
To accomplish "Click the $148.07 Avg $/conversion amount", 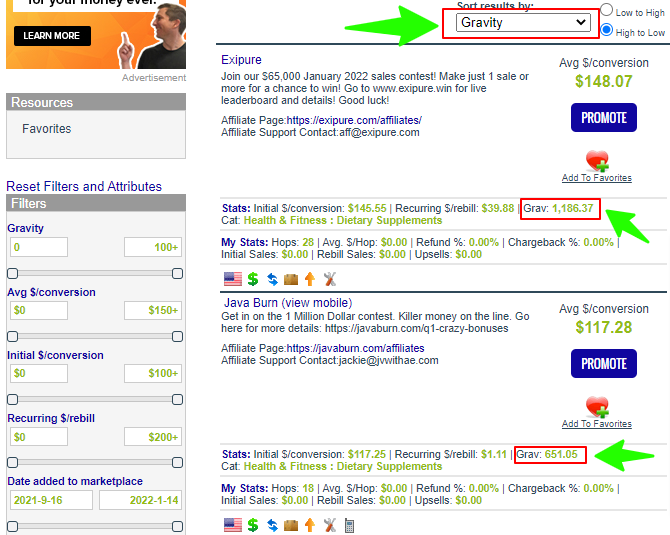I will coord(604,81).
